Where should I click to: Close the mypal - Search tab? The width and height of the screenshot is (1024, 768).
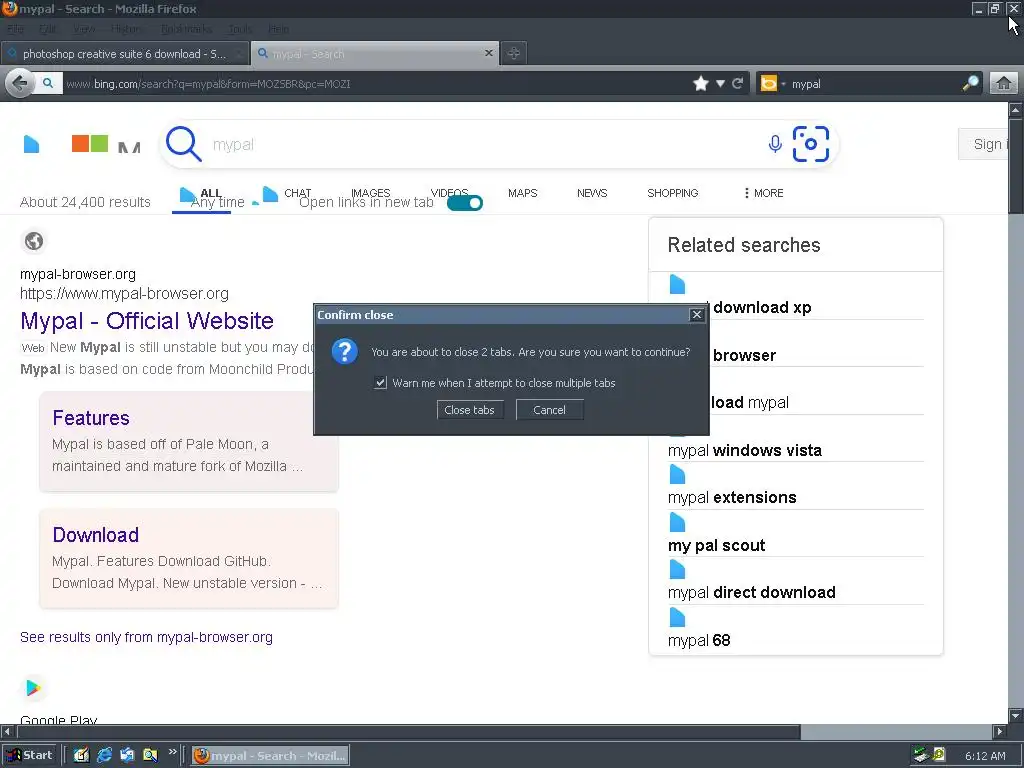[488, 53]
